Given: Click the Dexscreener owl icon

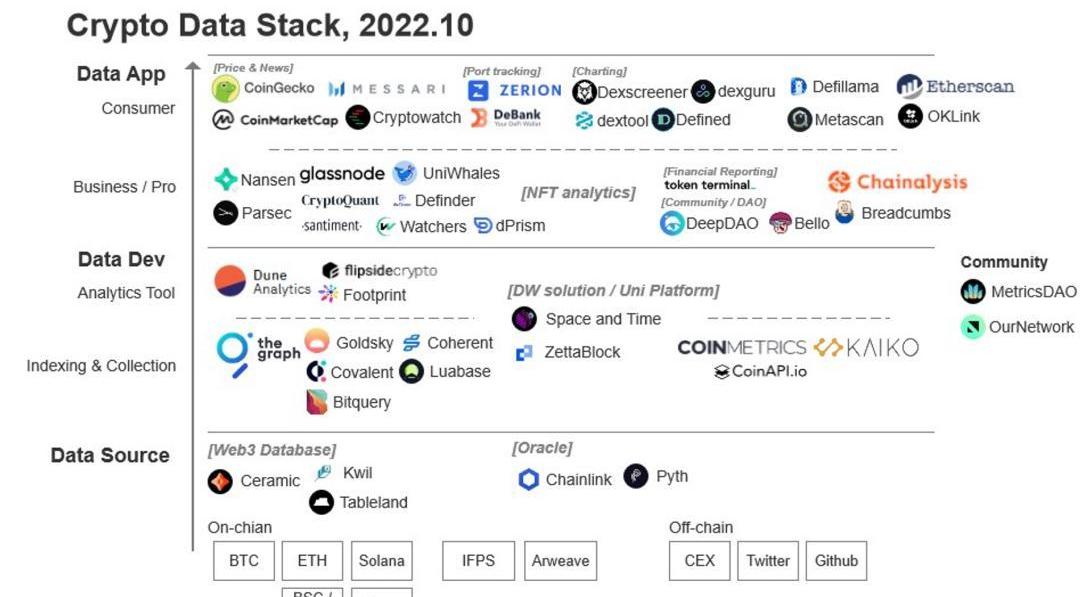Looking at the screenshot, I should tap(584, 92).
